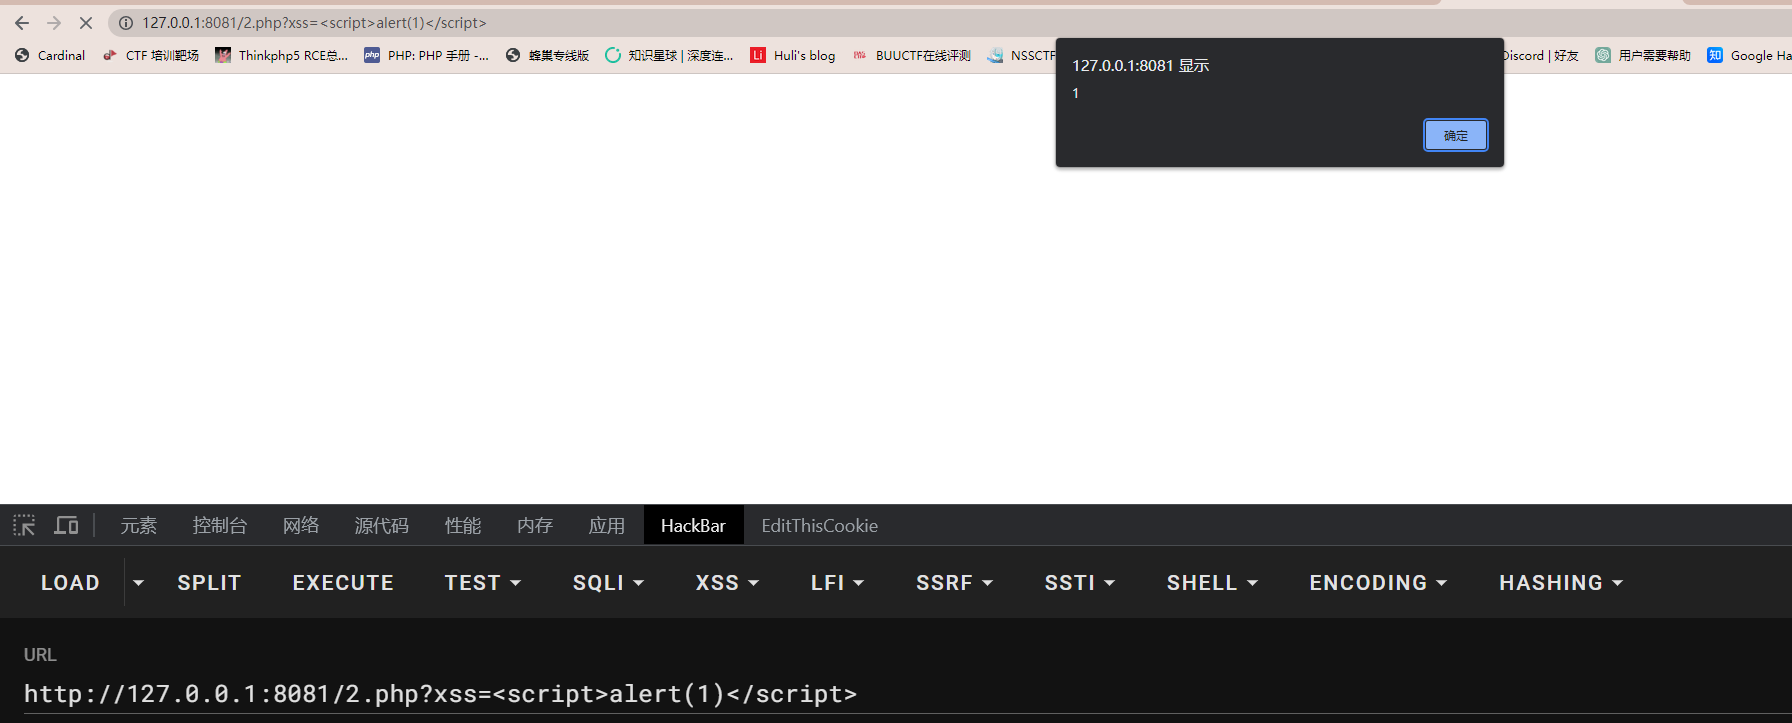Click HackBar EXECUTE button
The image size is (1792, 723).
coord(343,583)
